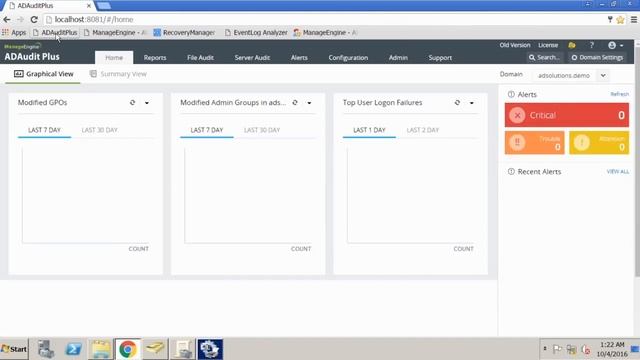Switch to the Home tab
The image size is (640, 360).
click(114, 58)
